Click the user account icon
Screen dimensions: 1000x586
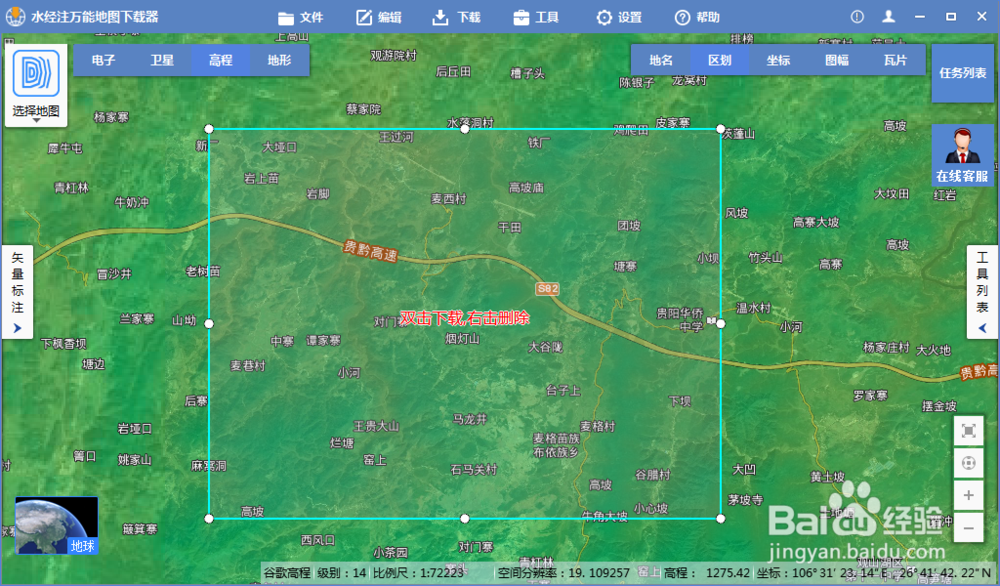pos(888,17)
